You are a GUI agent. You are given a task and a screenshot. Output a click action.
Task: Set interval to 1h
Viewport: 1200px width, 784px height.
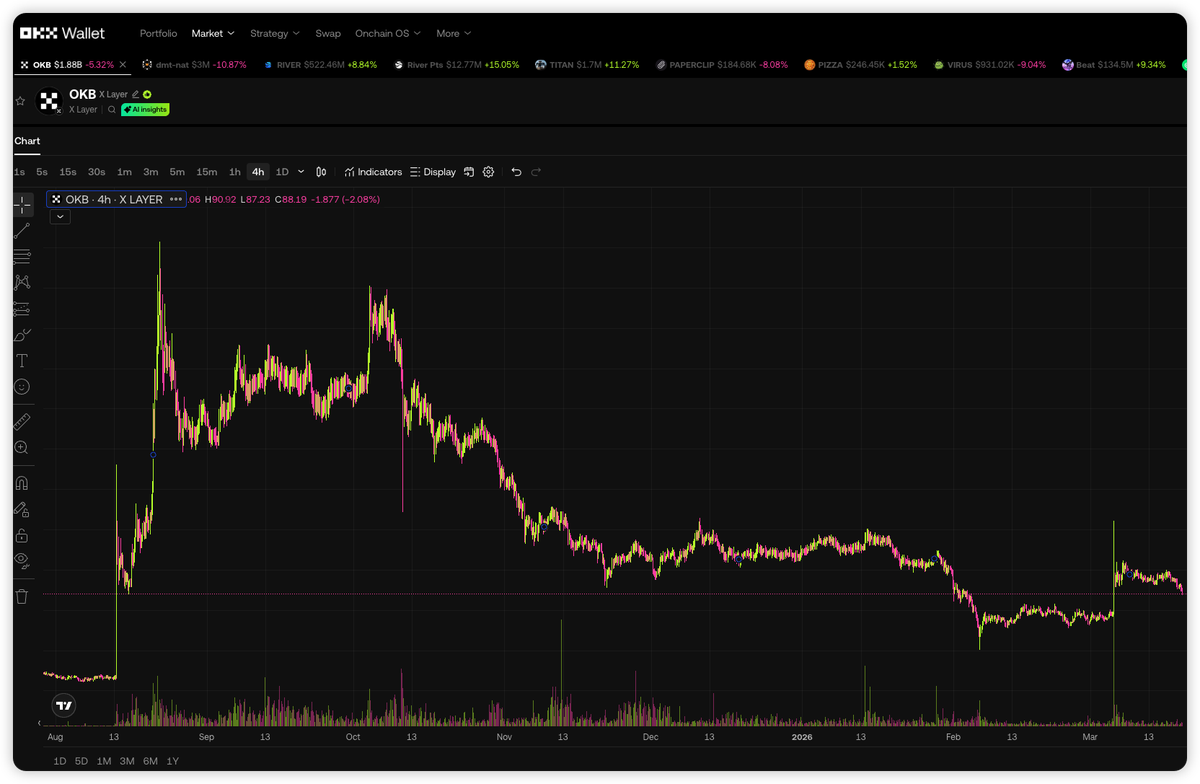coord(234,172)
